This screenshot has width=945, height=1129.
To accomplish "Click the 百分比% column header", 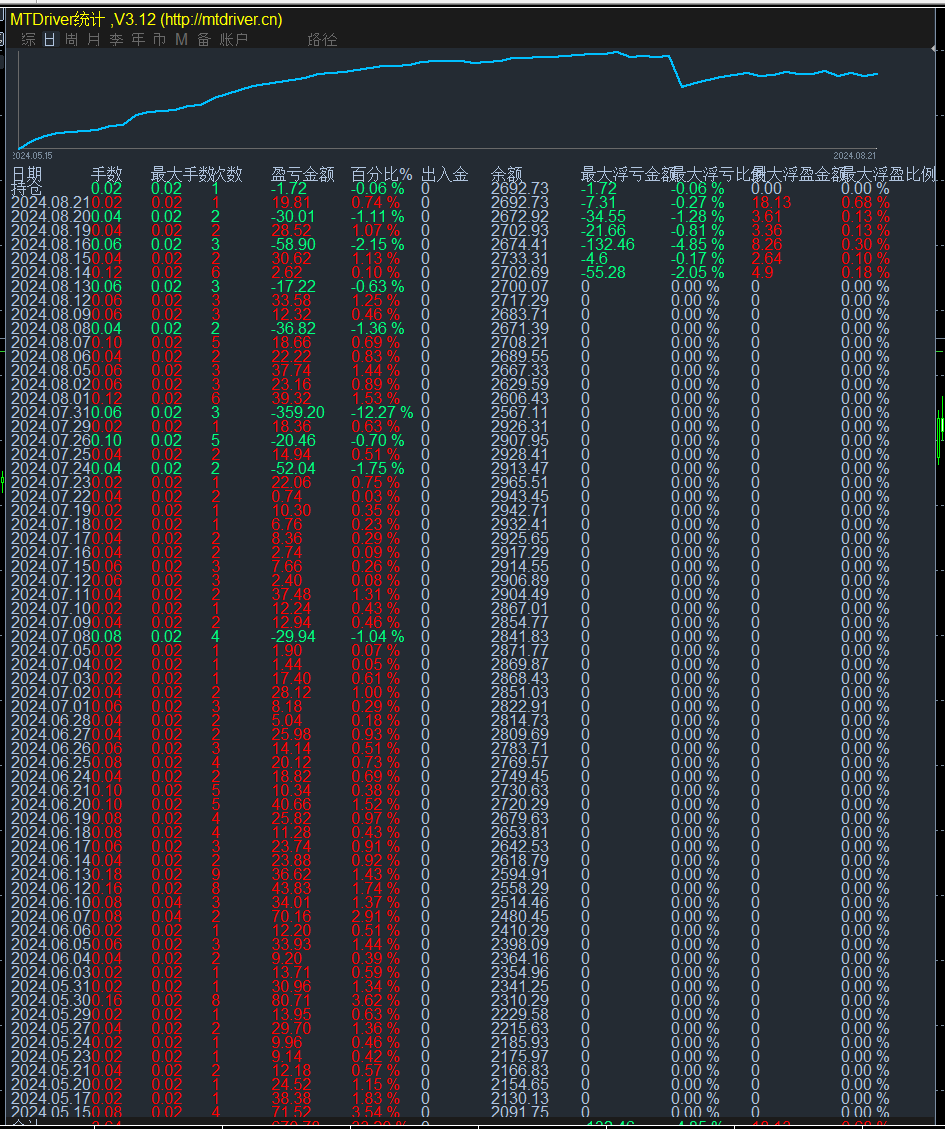I will pyautogui.click(x=381, y=174).
